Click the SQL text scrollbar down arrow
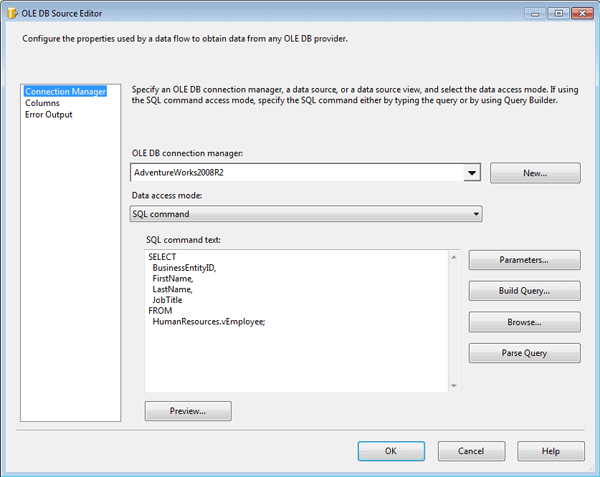Screen dimensions: 600x477 pos(453,386)
